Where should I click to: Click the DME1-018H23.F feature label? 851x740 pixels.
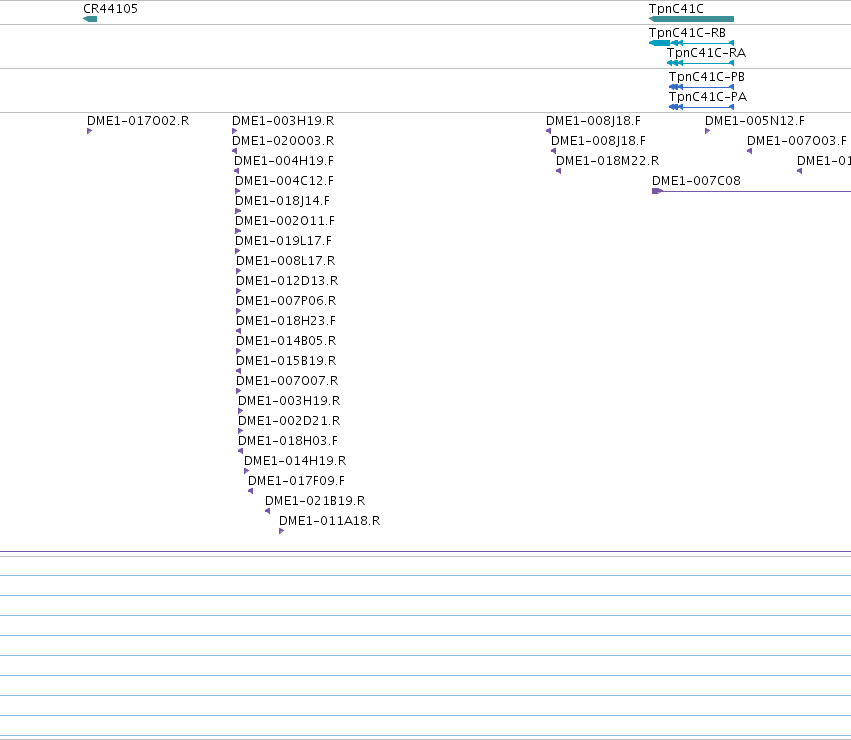tap(286, 321)
